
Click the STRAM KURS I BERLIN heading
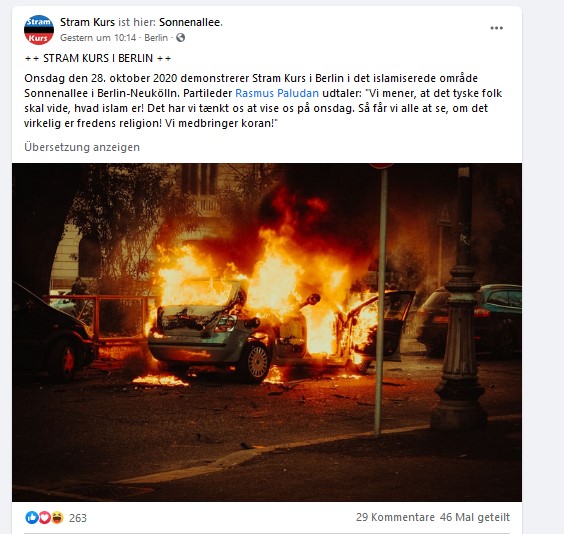(98, 58)
